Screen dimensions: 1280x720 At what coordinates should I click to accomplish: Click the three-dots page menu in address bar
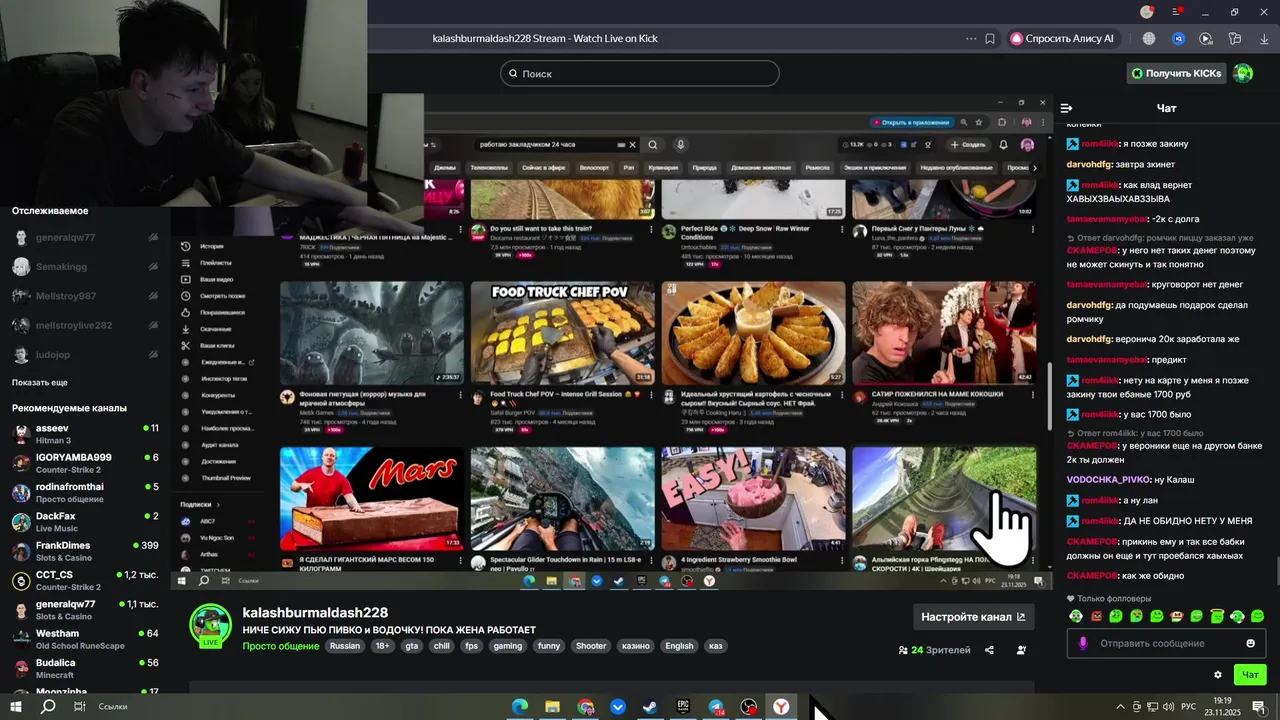point(971,38)
